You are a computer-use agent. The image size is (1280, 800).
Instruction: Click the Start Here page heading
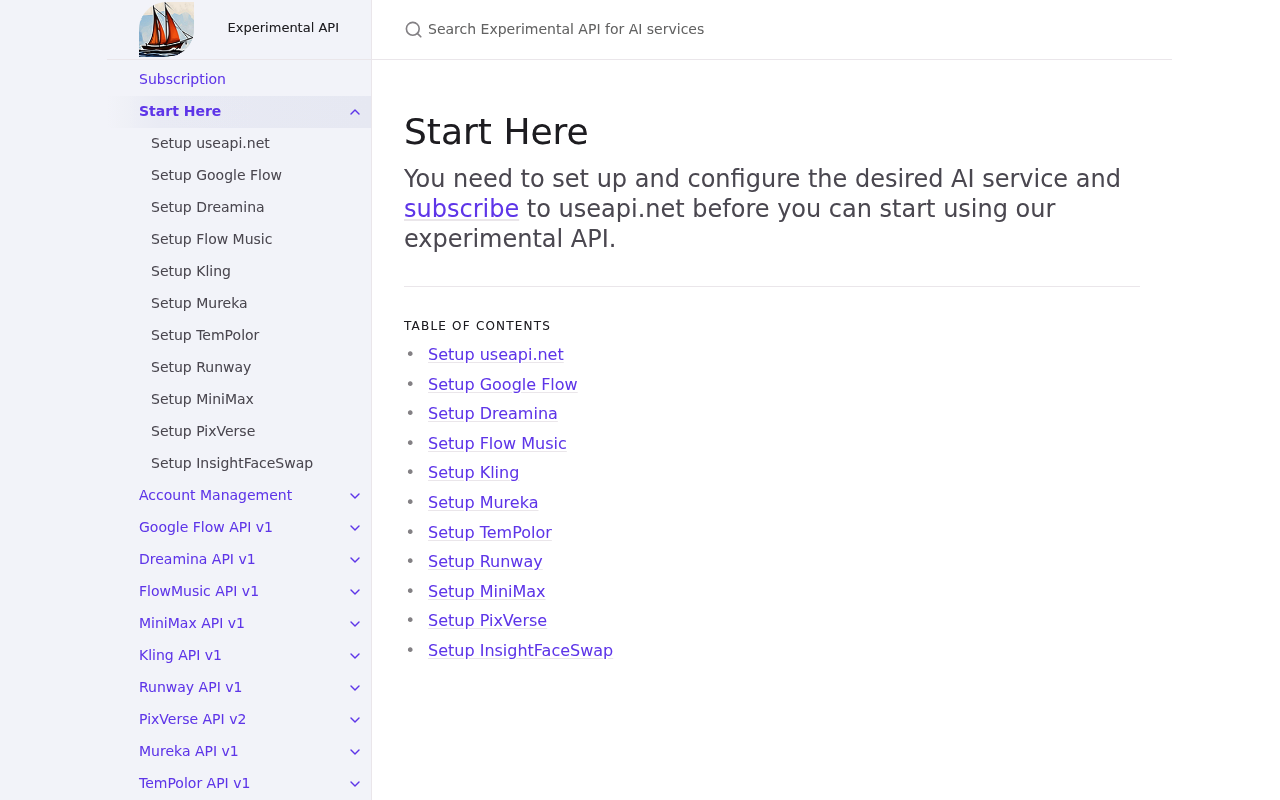(x=496, y=132)
